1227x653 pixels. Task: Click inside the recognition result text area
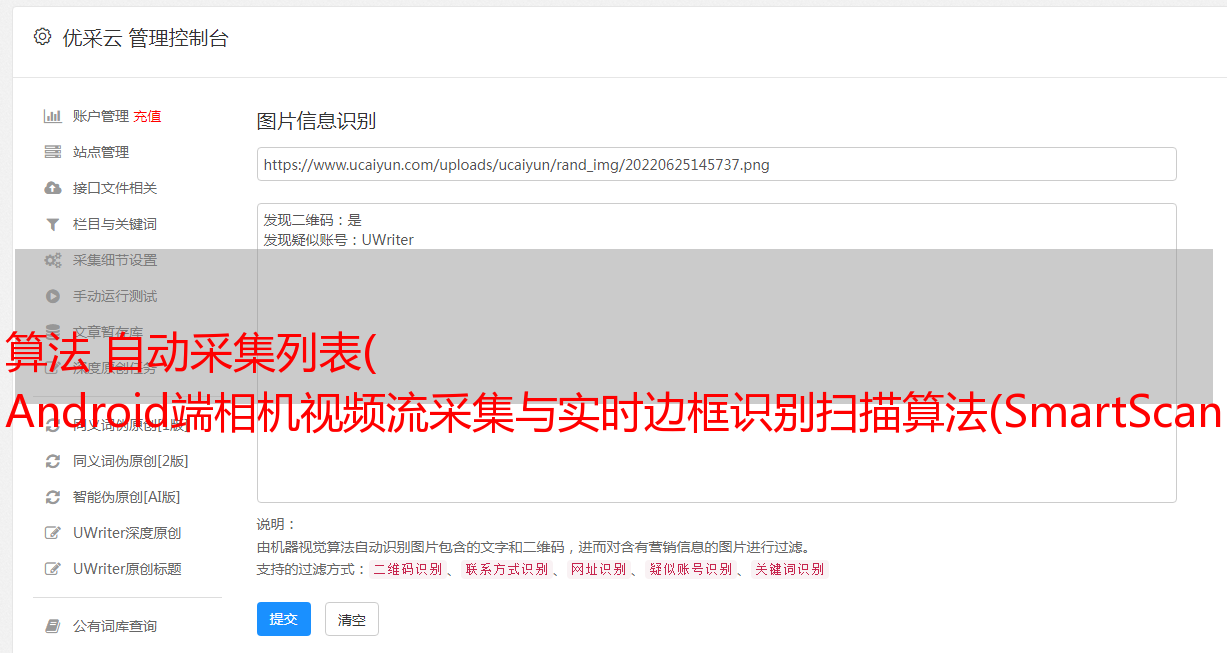click(x=716, y=353)
